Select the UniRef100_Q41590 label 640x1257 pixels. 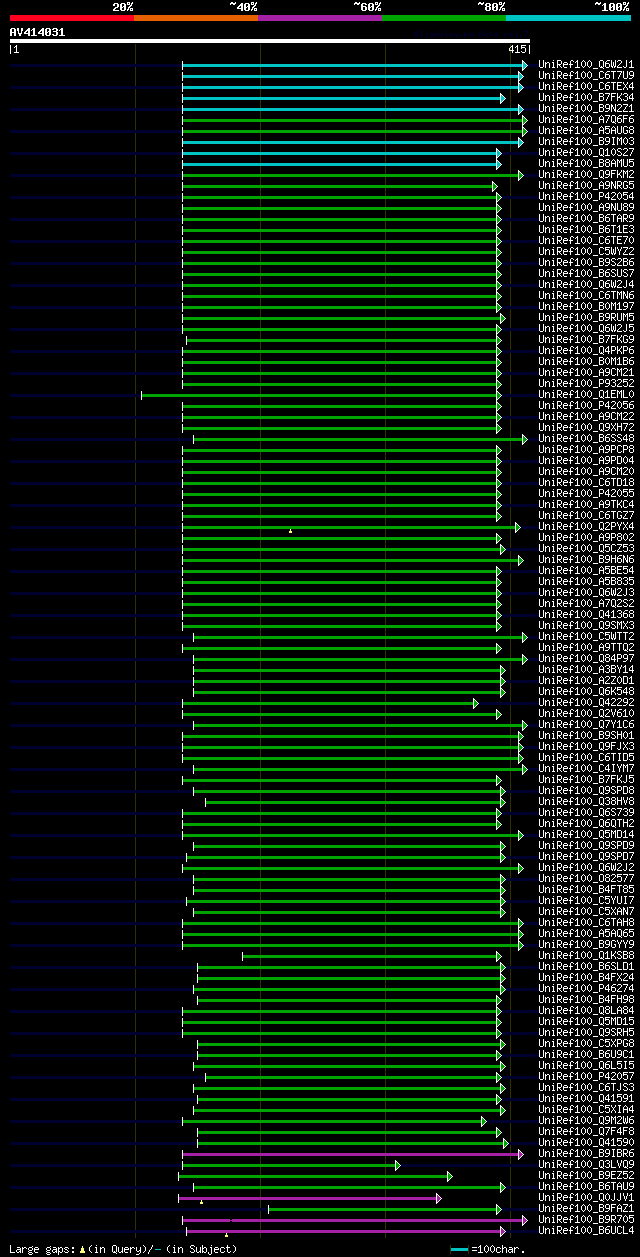[x=586, y=1142]
